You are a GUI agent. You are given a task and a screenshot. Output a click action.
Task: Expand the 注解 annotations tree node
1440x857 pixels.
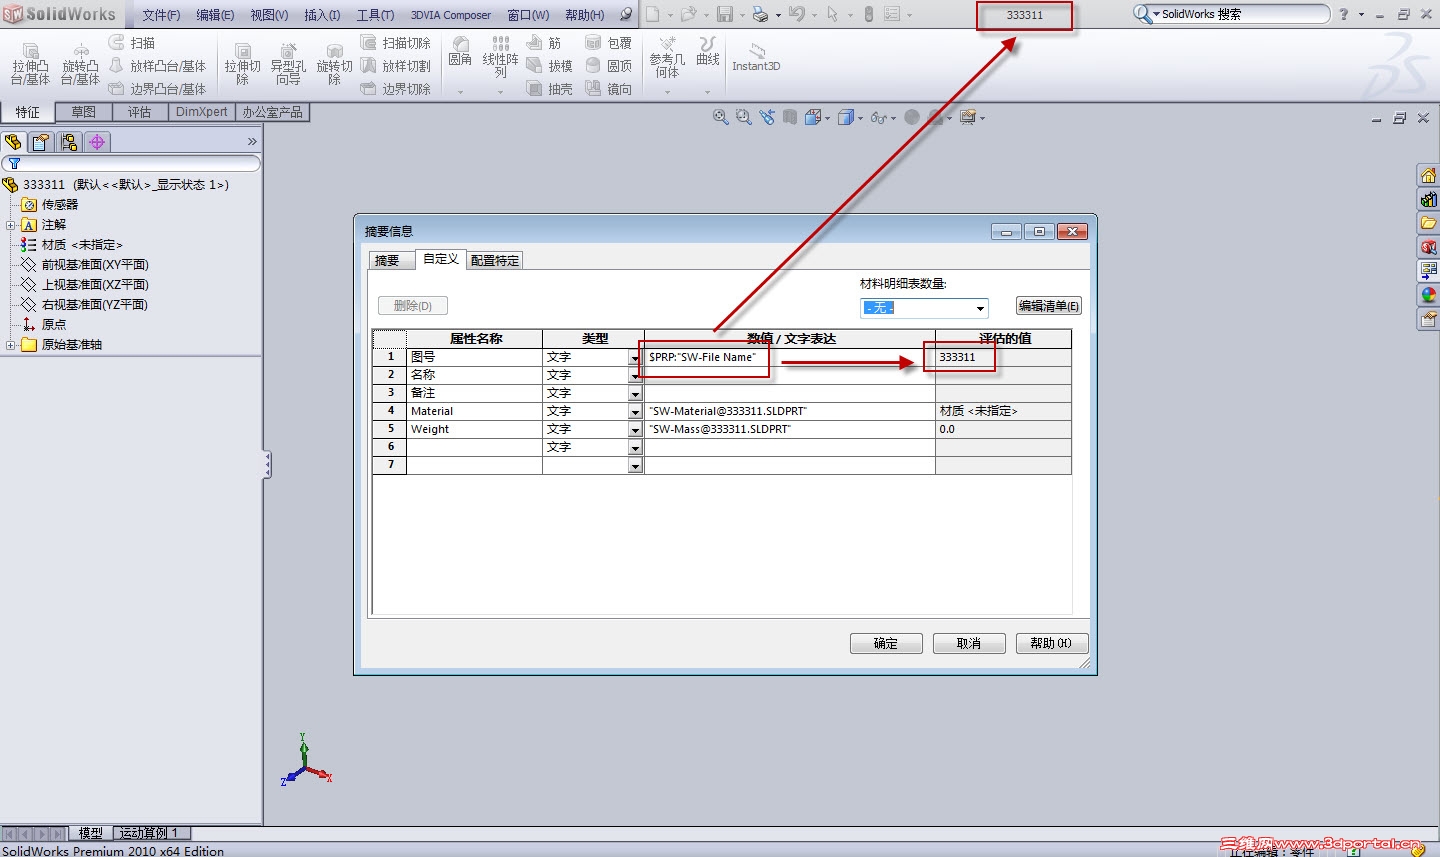10,225
